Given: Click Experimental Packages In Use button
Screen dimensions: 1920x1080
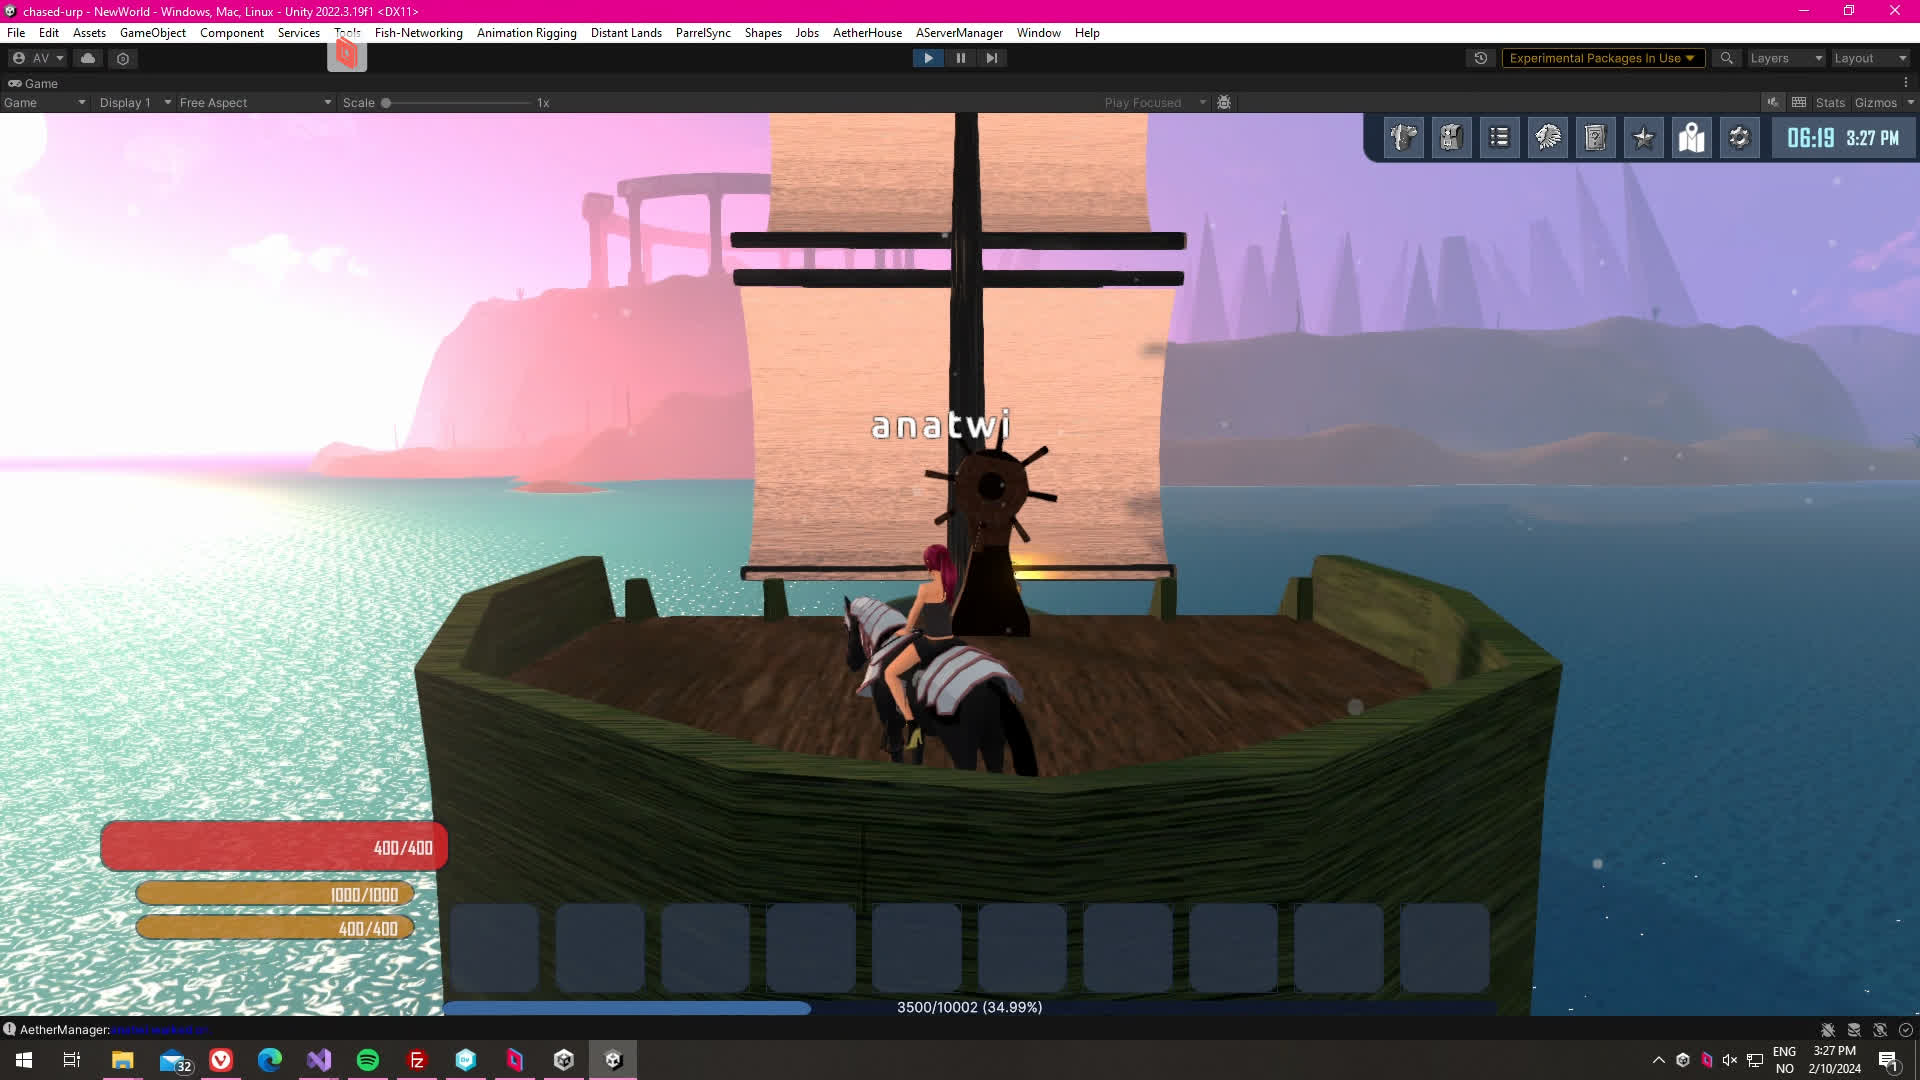Looking at the screenshot, I should 1602,58.
